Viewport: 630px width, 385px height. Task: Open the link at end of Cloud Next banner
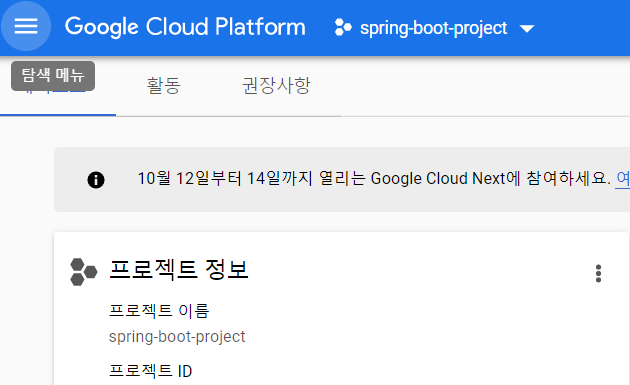pyautogui.click(x=623, y=178)
